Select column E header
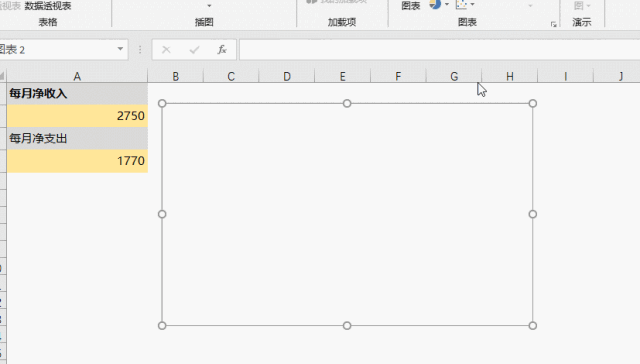 [x=342, y=76]
